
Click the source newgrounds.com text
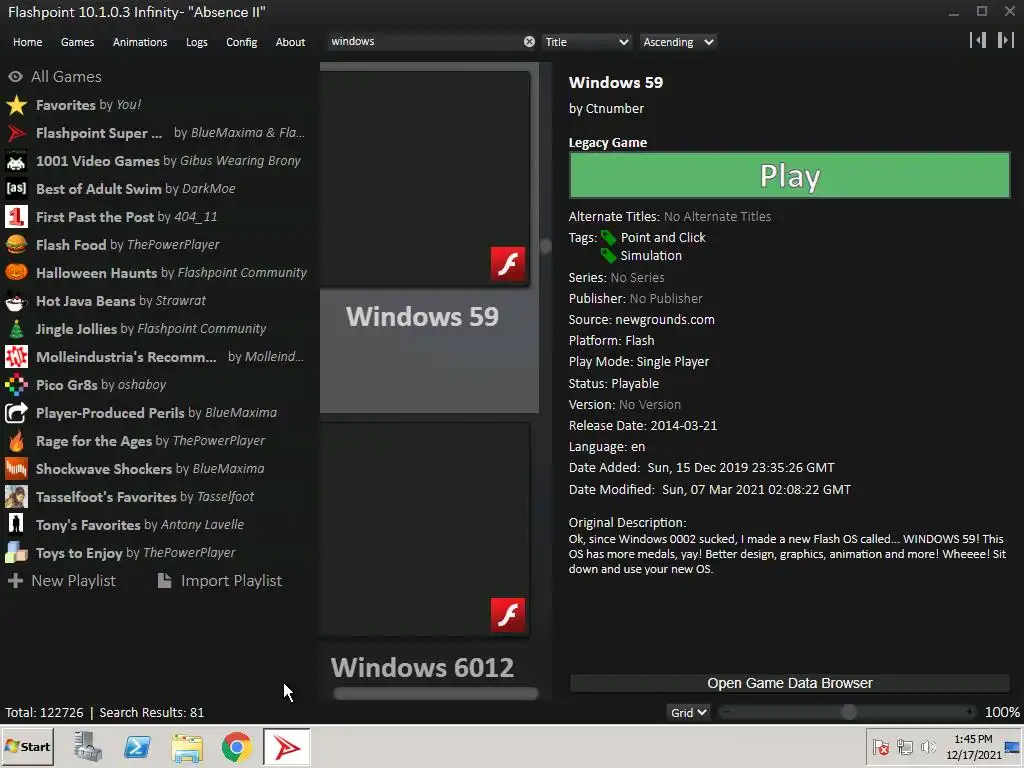pyautogui.click(x=665, y=319)
